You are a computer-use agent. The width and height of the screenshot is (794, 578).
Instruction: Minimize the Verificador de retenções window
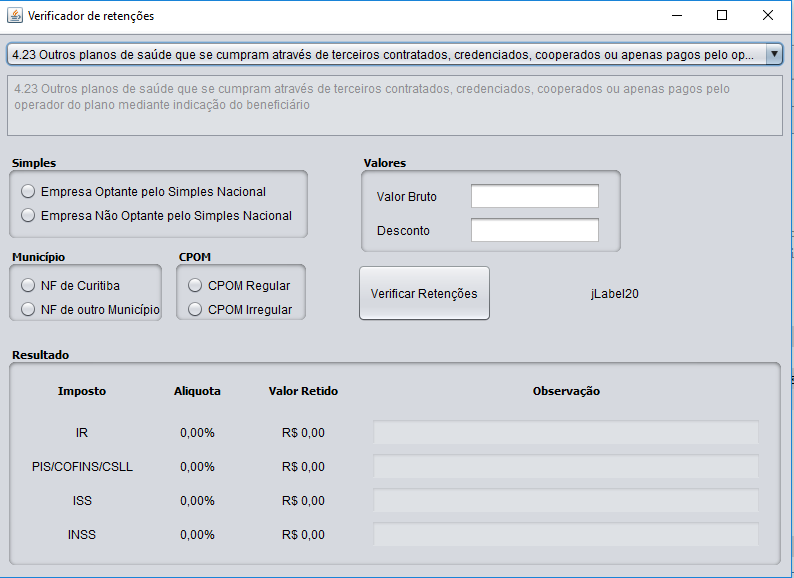tap(677, 15)
